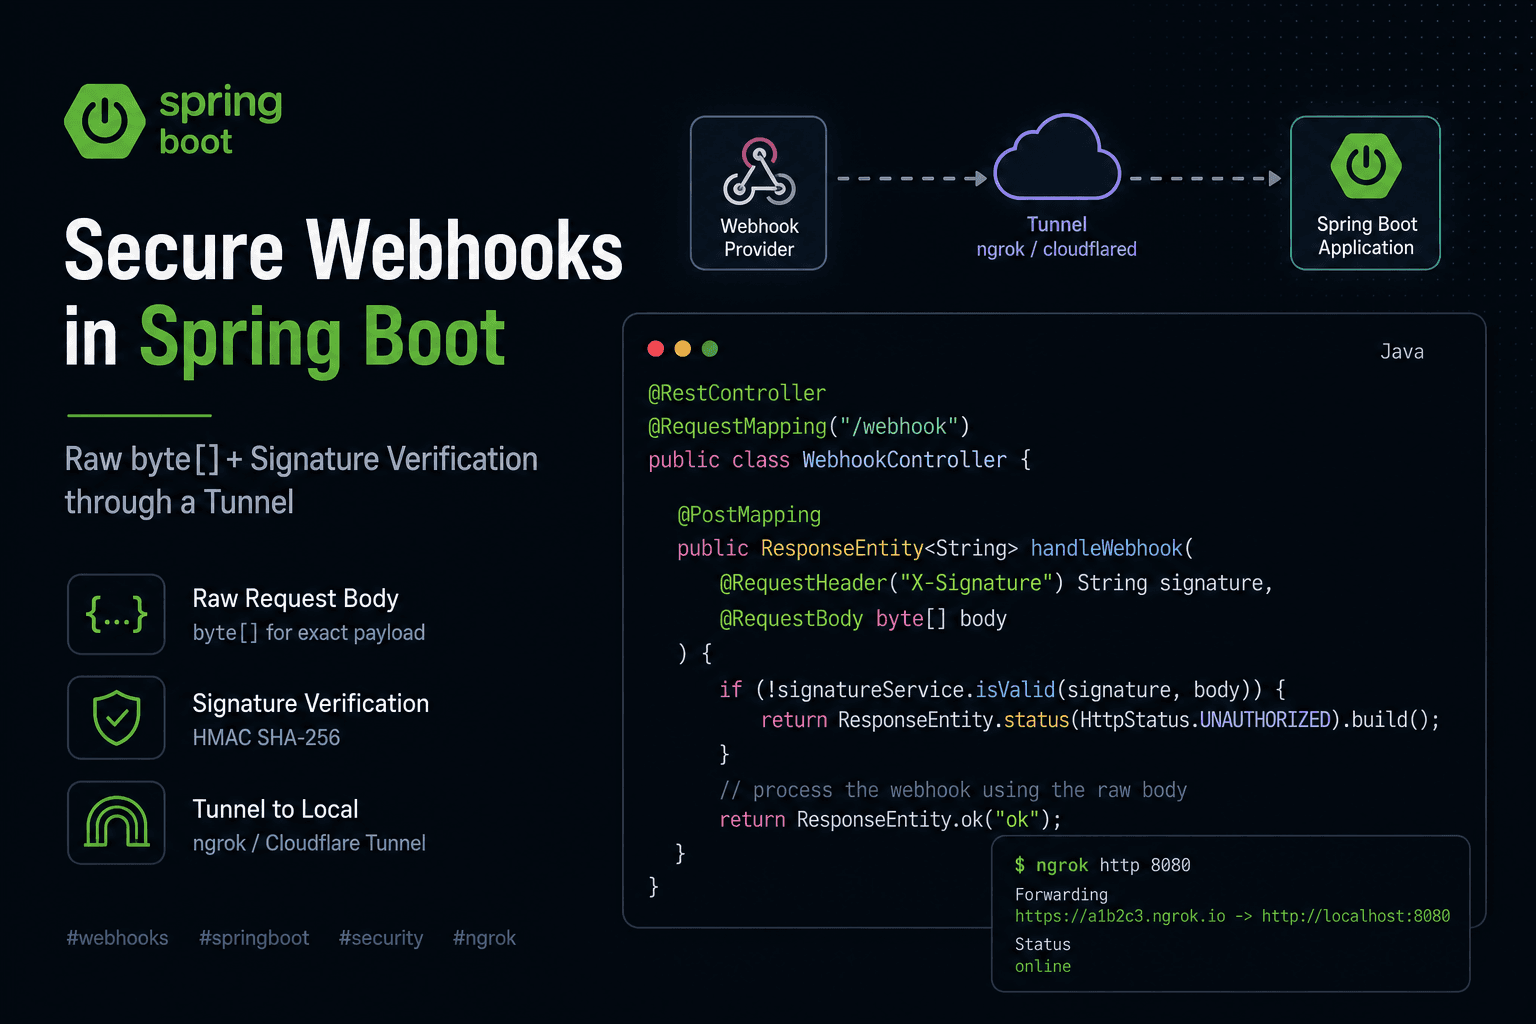Click the @RestController annotation

[737, 393]
